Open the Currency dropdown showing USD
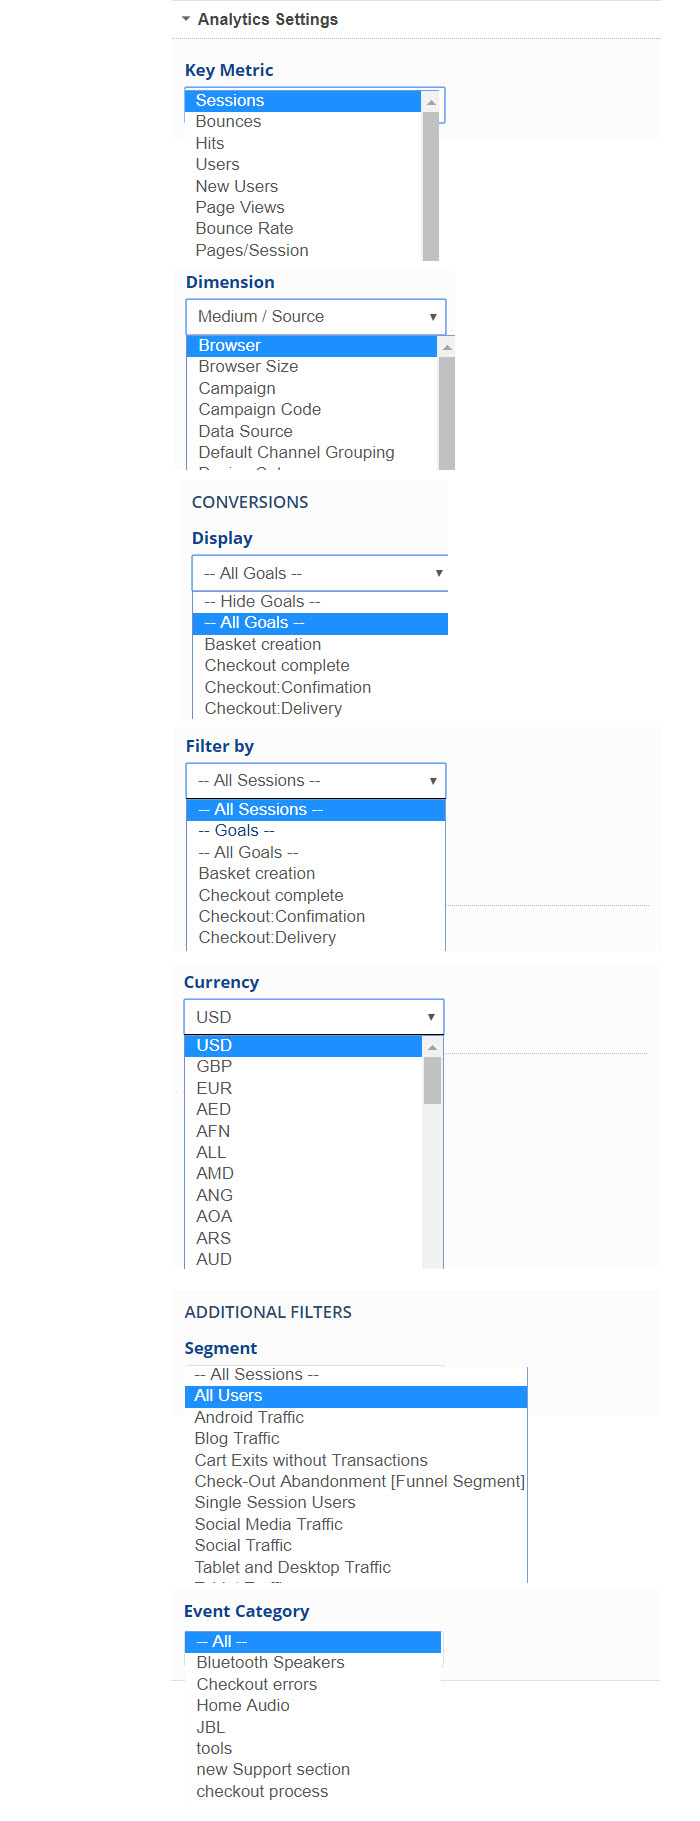Image resolution: width=700 pixels, height=1821 pixels. point(313,1017)
